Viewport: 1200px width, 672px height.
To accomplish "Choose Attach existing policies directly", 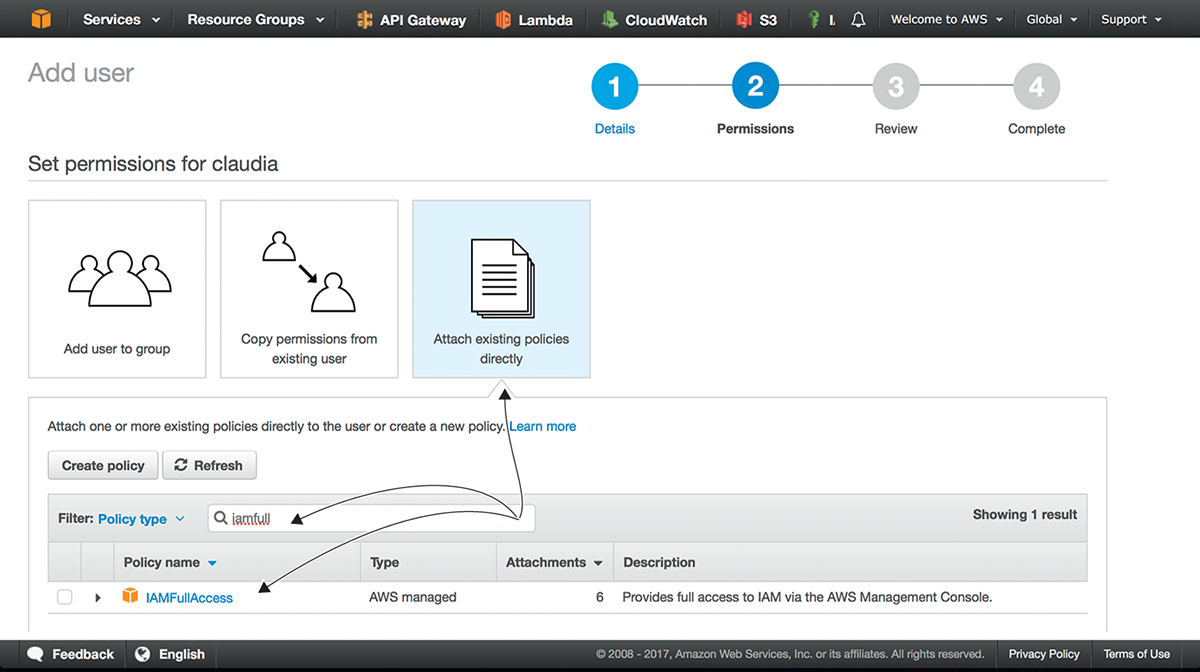I will (501, 289).
